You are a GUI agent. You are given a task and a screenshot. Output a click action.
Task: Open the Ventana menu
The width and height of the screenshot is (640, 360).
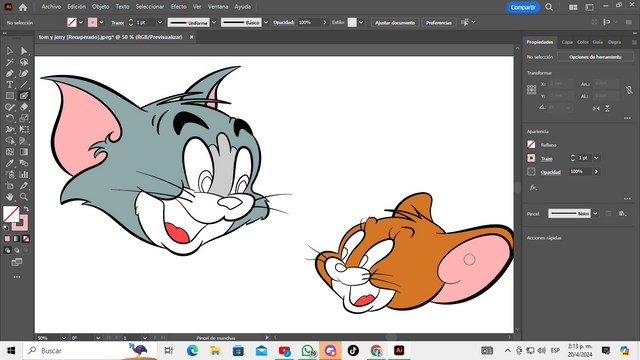pos(218,7)
